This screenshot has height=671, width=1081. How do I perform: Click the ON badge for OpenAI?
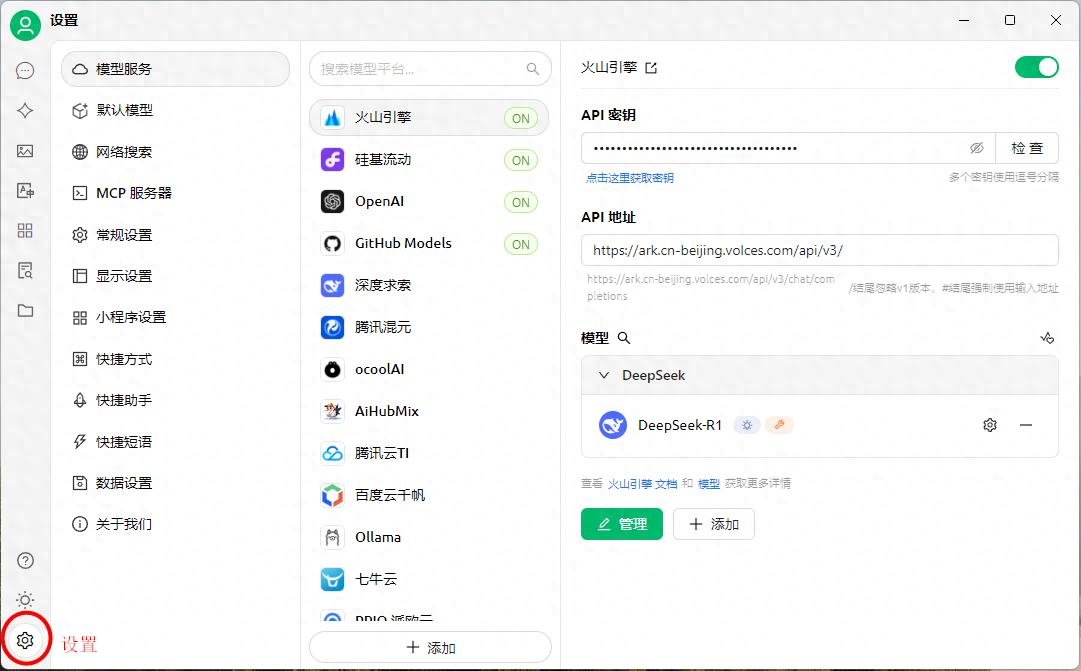(x=521, y=202)
